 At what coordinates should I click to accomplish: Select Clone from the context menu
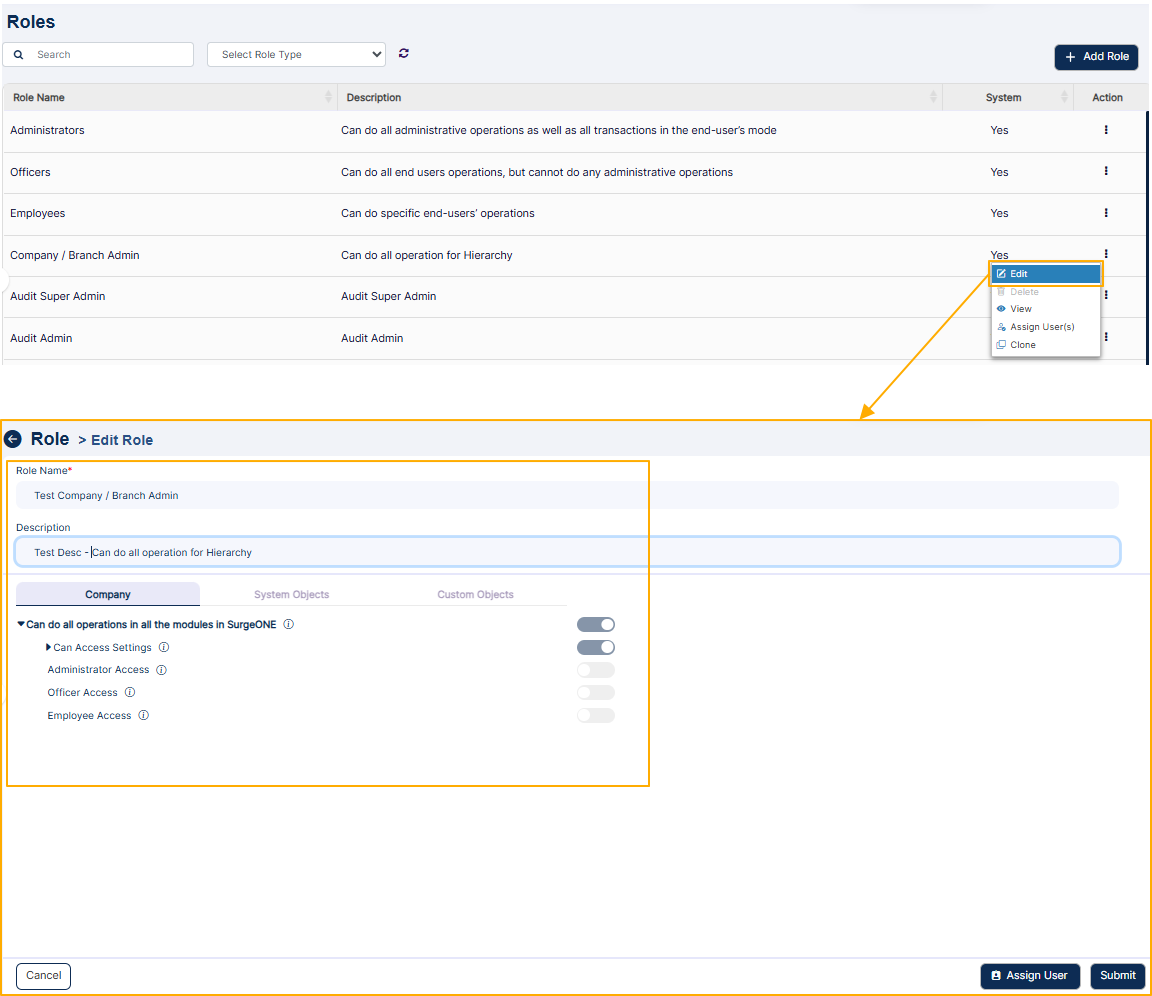(1022, 344)
